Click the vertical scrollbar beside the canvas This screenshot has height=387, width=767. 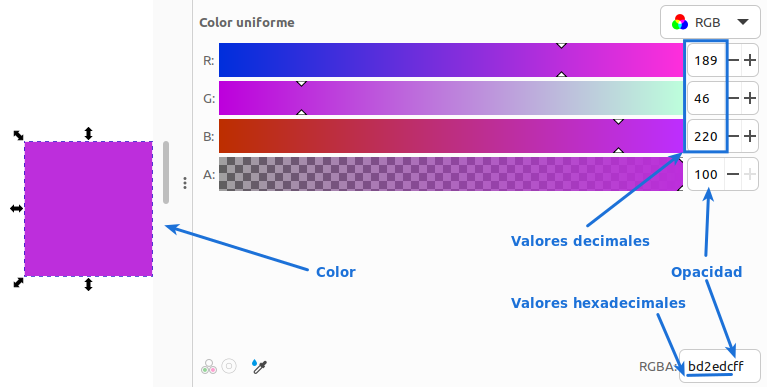166,172
